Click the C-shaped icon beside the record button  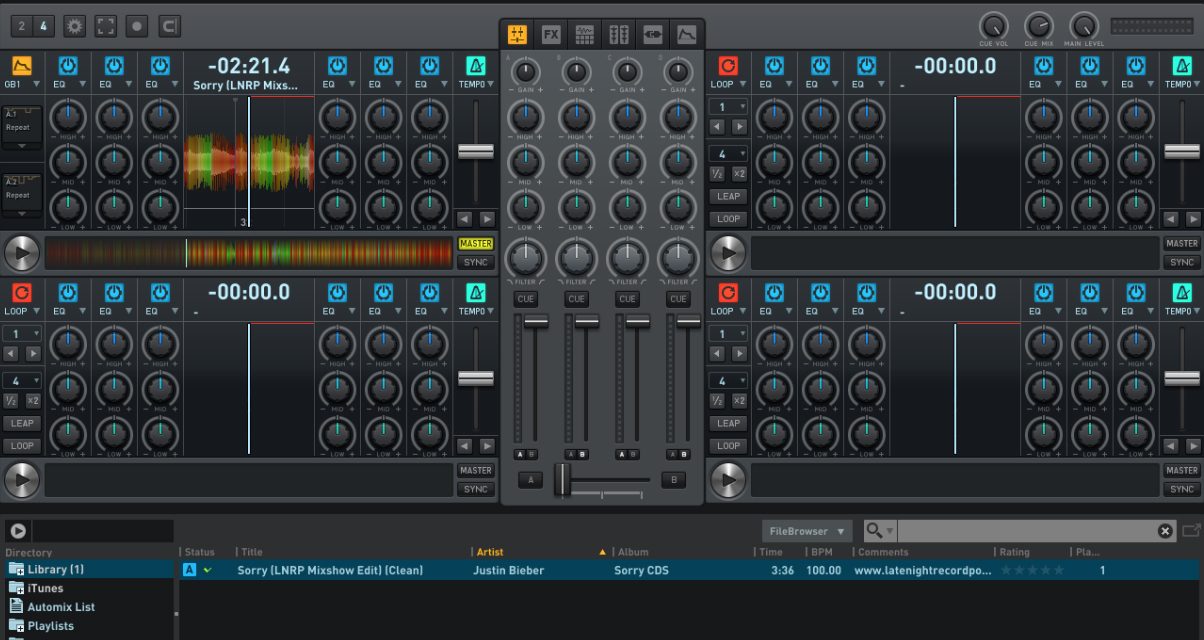coord(170,26)
